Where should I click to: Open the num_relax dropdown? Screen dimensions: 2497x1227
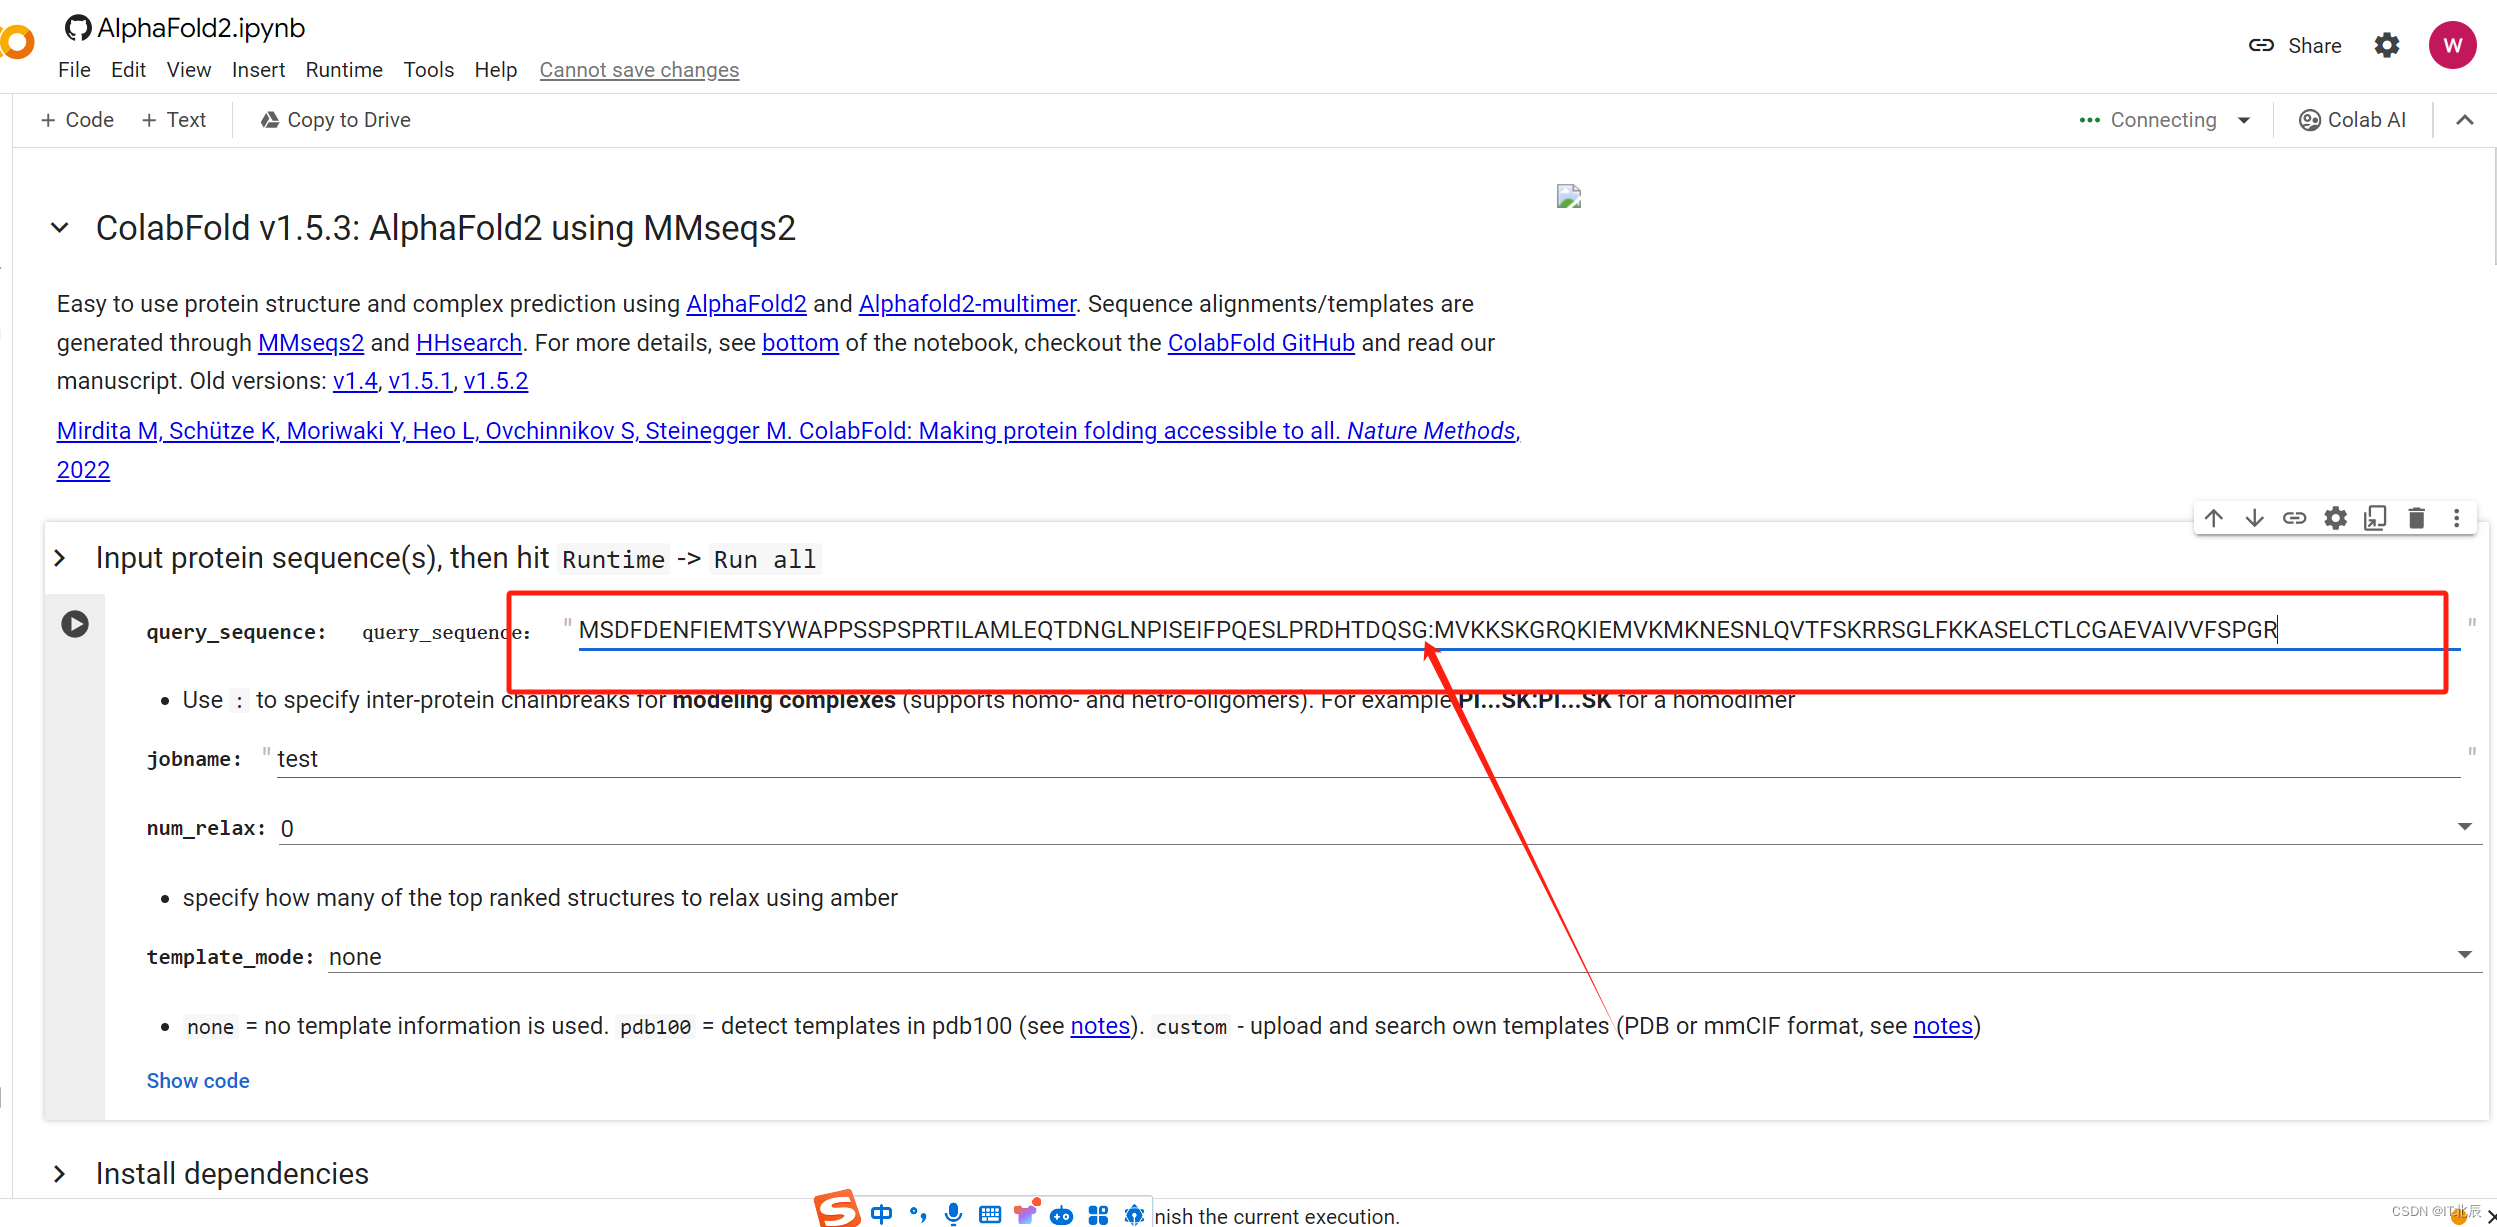(2464, 827)
